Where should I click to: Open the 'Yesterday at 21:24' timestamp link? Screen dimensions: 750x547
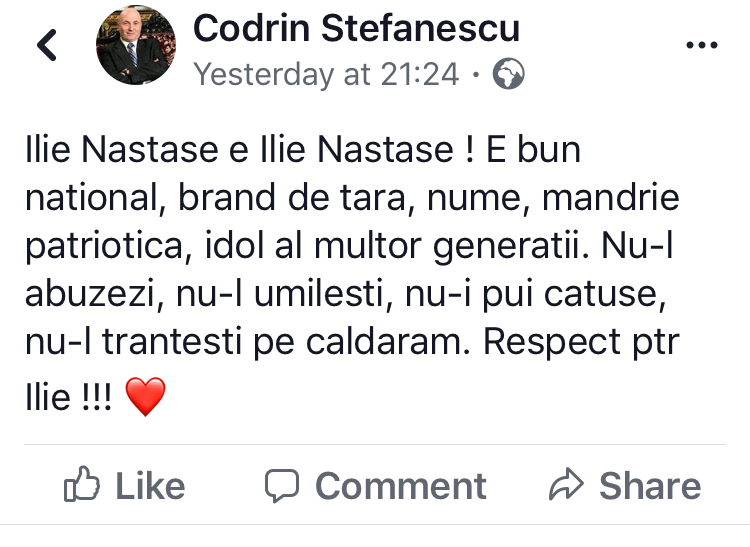coord(326,74)
